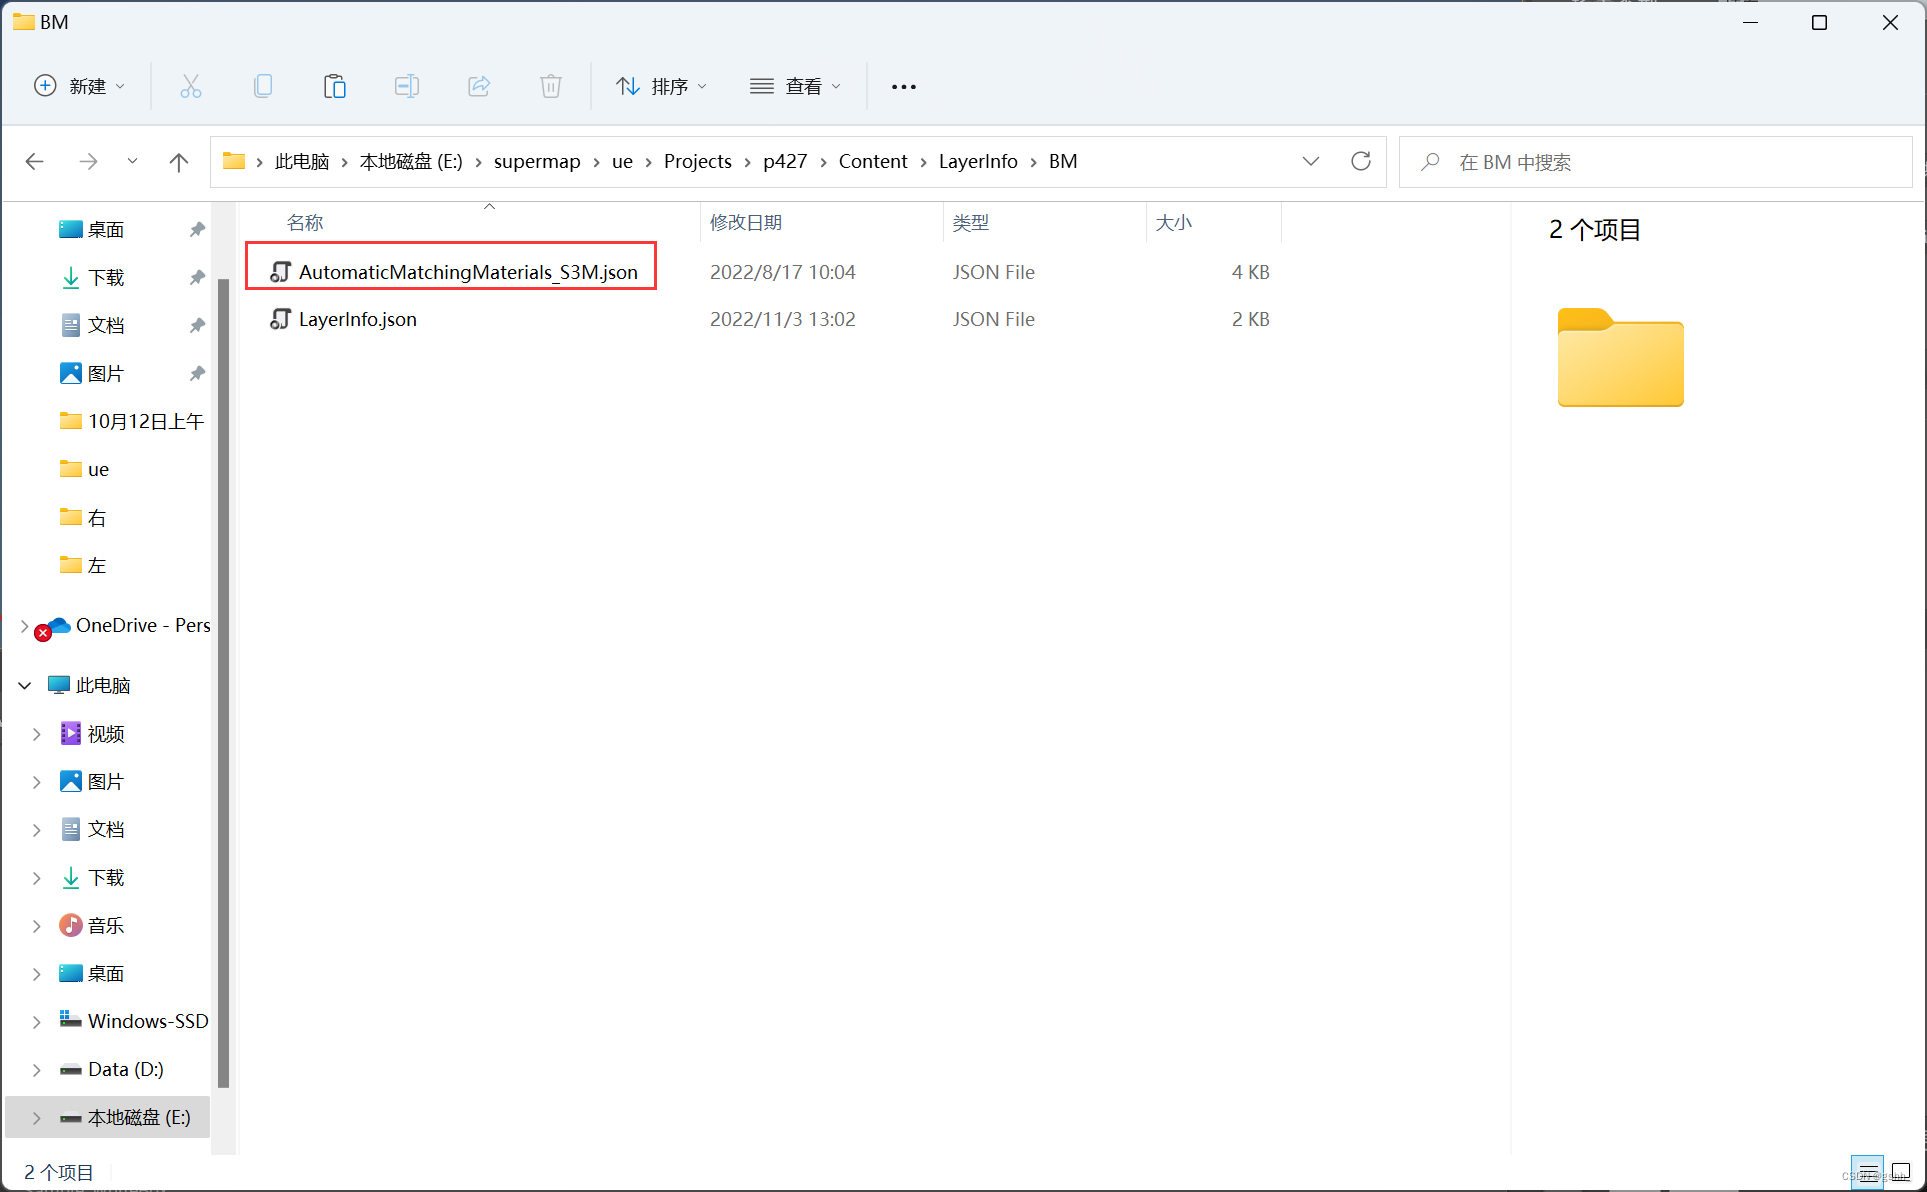
Task: Click the Paste clipboard icon
Action: pyautogui.click(x=334, y=86)
